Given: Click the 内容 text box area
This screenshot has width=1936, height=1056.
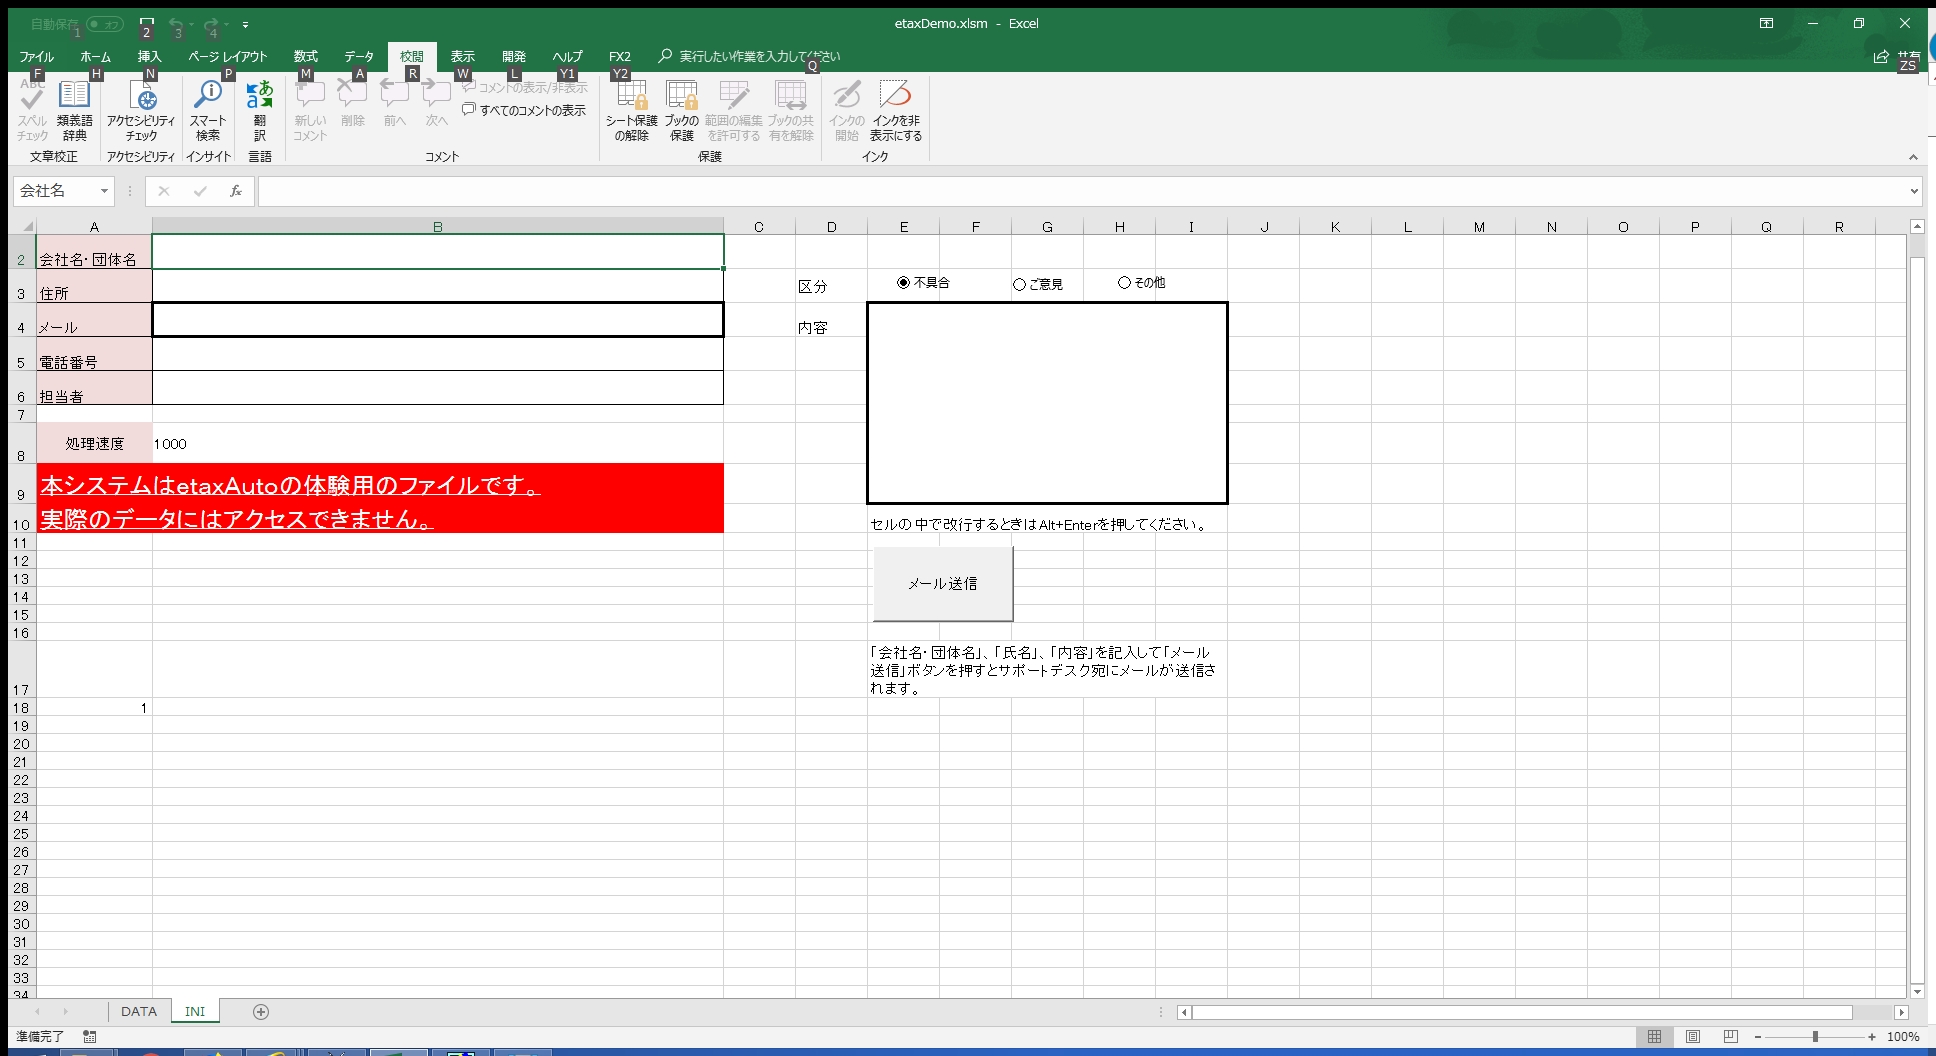Looking at the screenshot, I should (x=1047, y=403).
